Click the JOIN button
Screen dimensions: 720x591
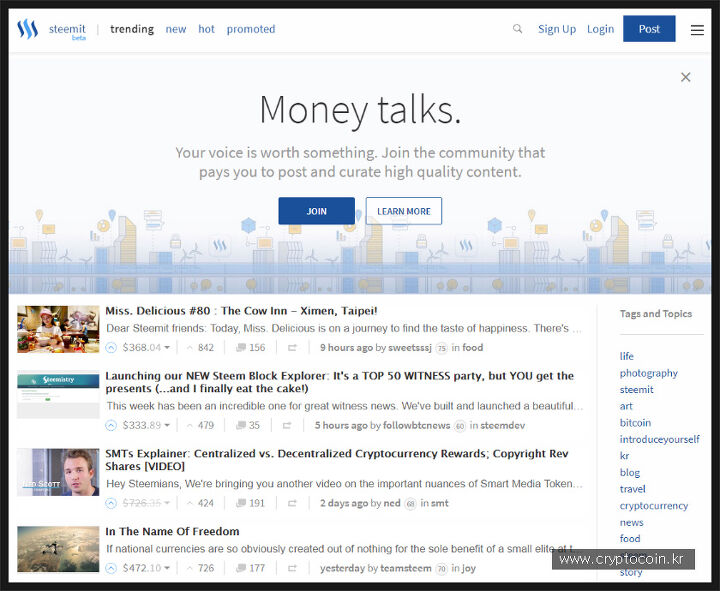tap(316, 211)
